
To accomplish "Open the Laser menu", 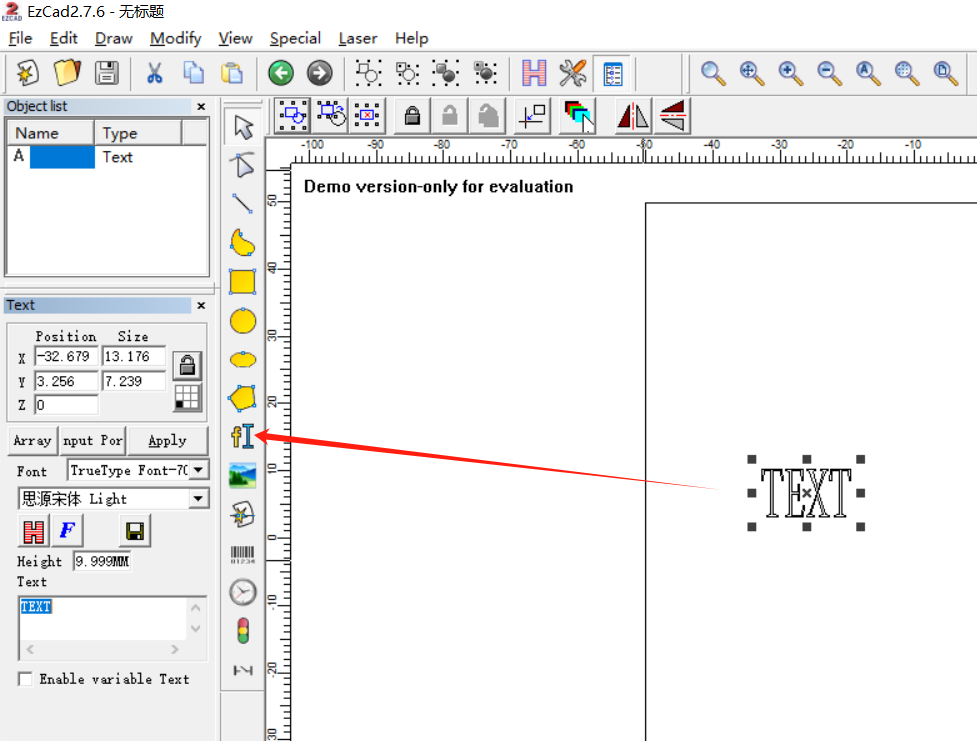I will tap(357, 38).
